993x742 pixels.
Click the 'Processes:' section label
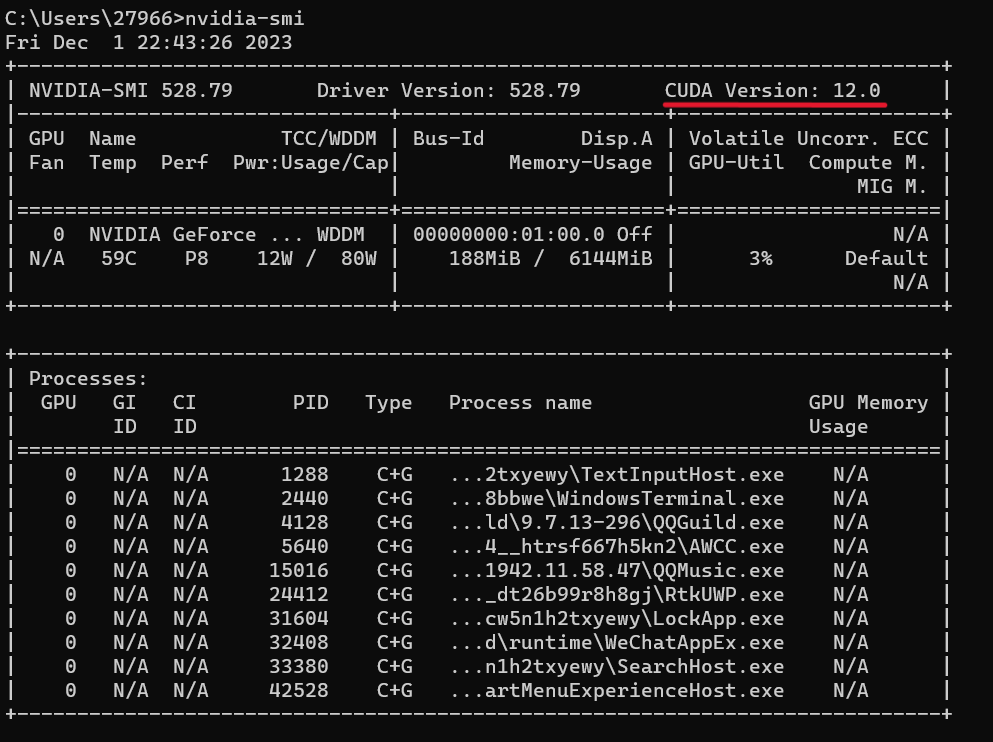pyautogui.click(x=88, y=379)
